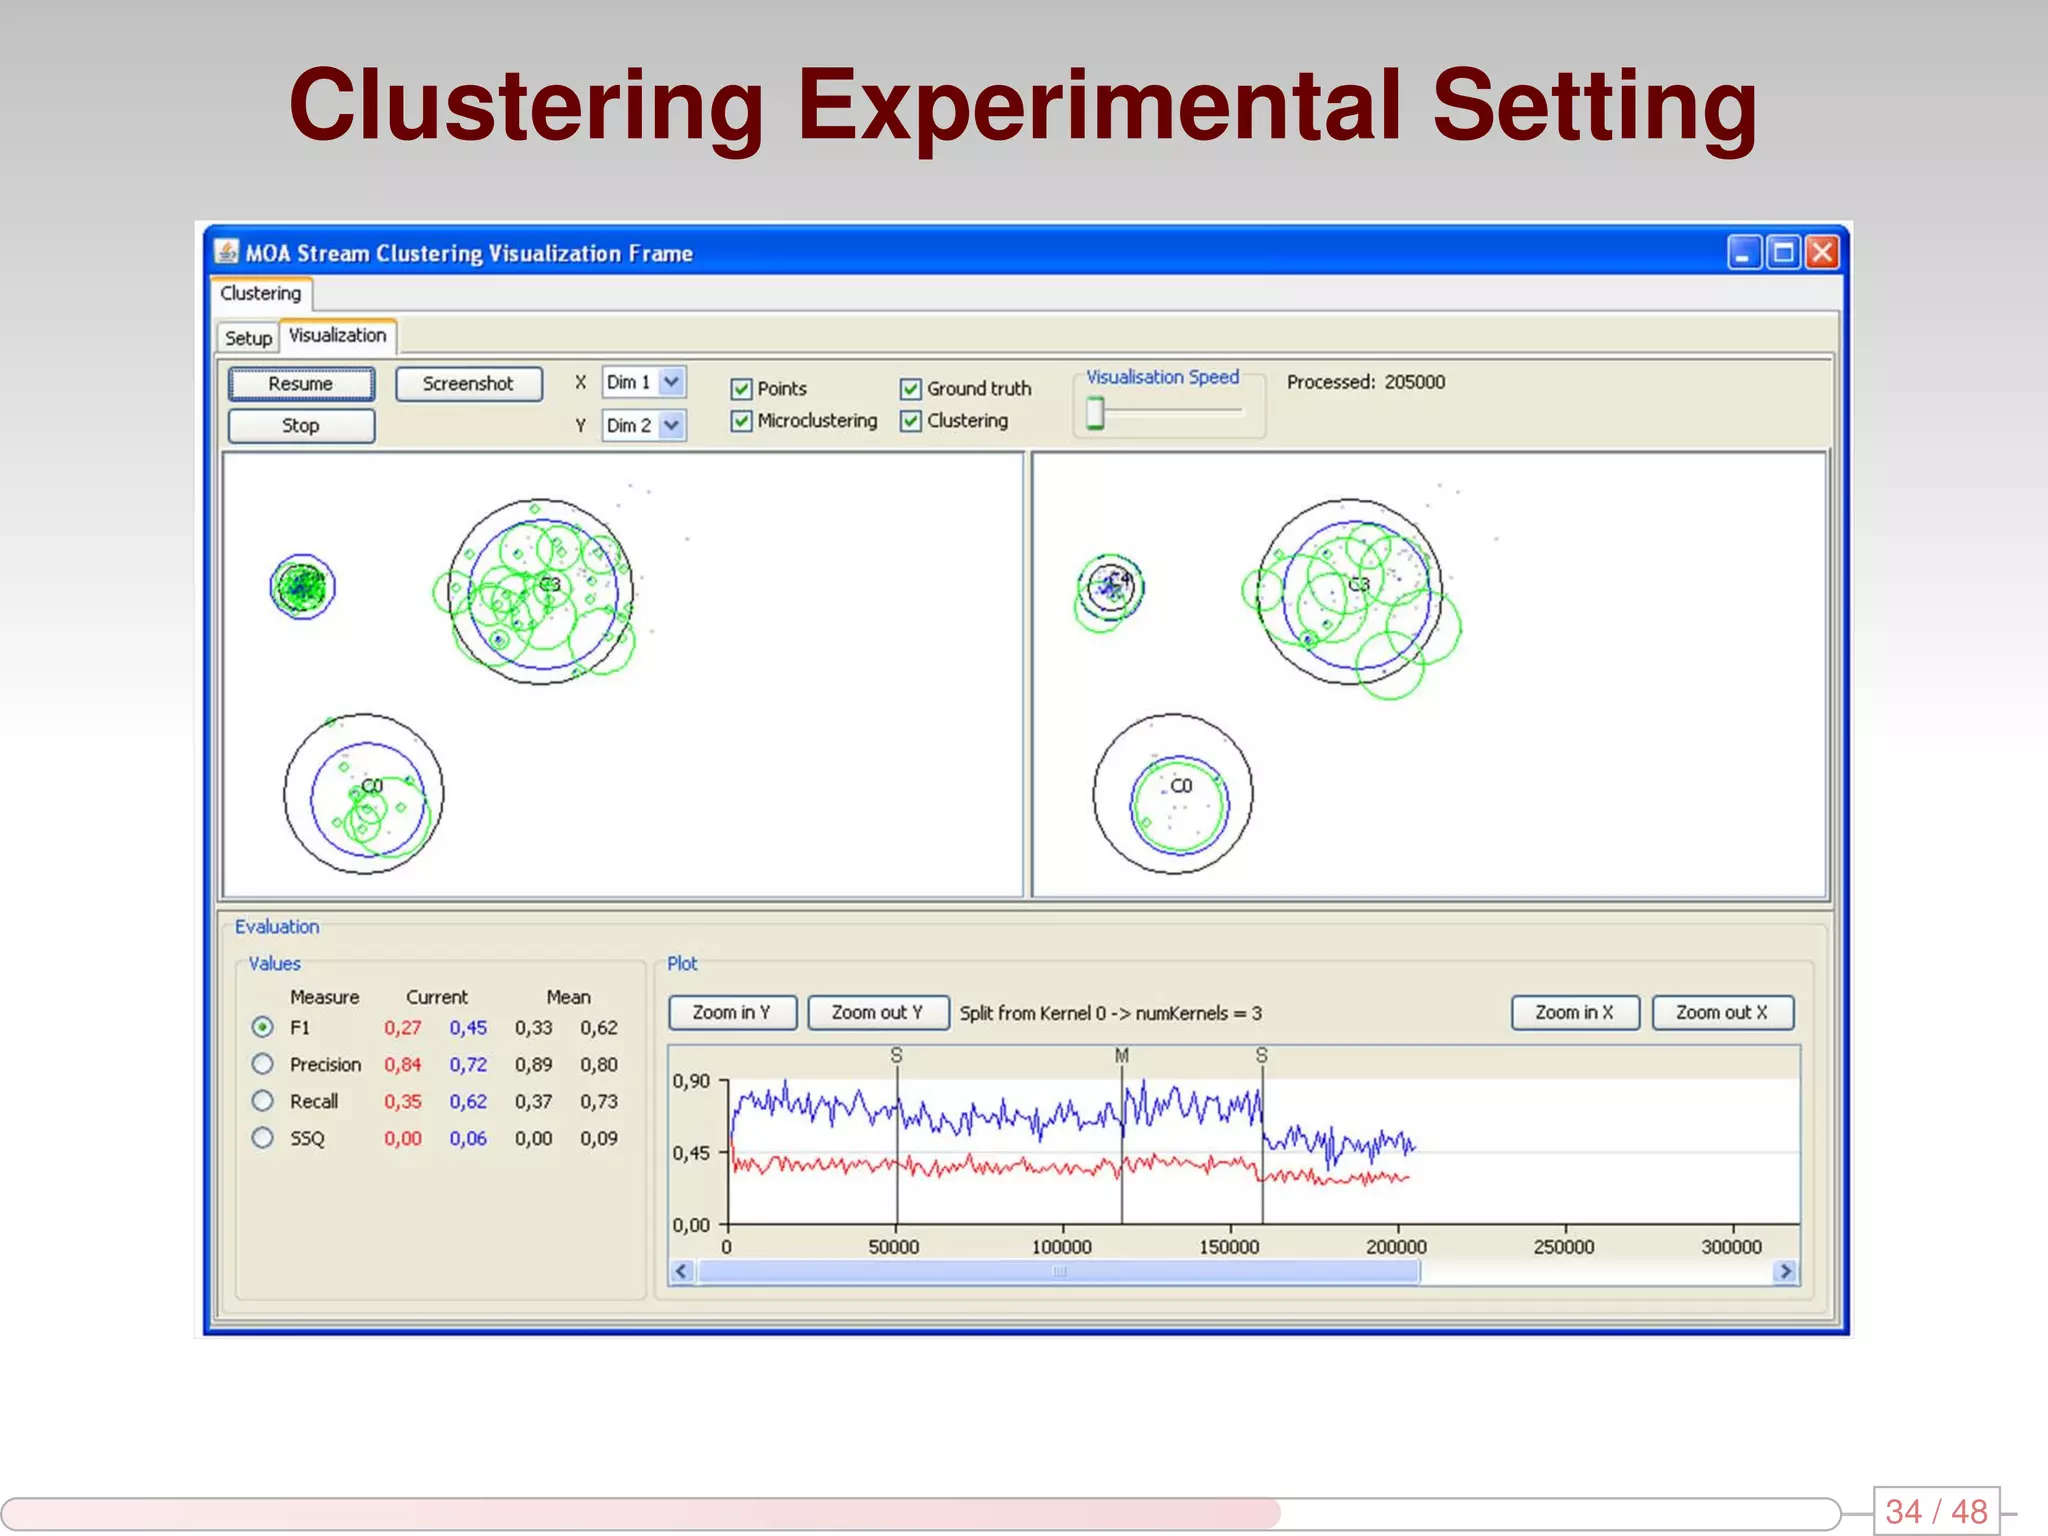Open the Y dimension Dim 2 dropdown
Image resolution: width=2048 pixels, height=1536 pixels.
pos(643,425)
